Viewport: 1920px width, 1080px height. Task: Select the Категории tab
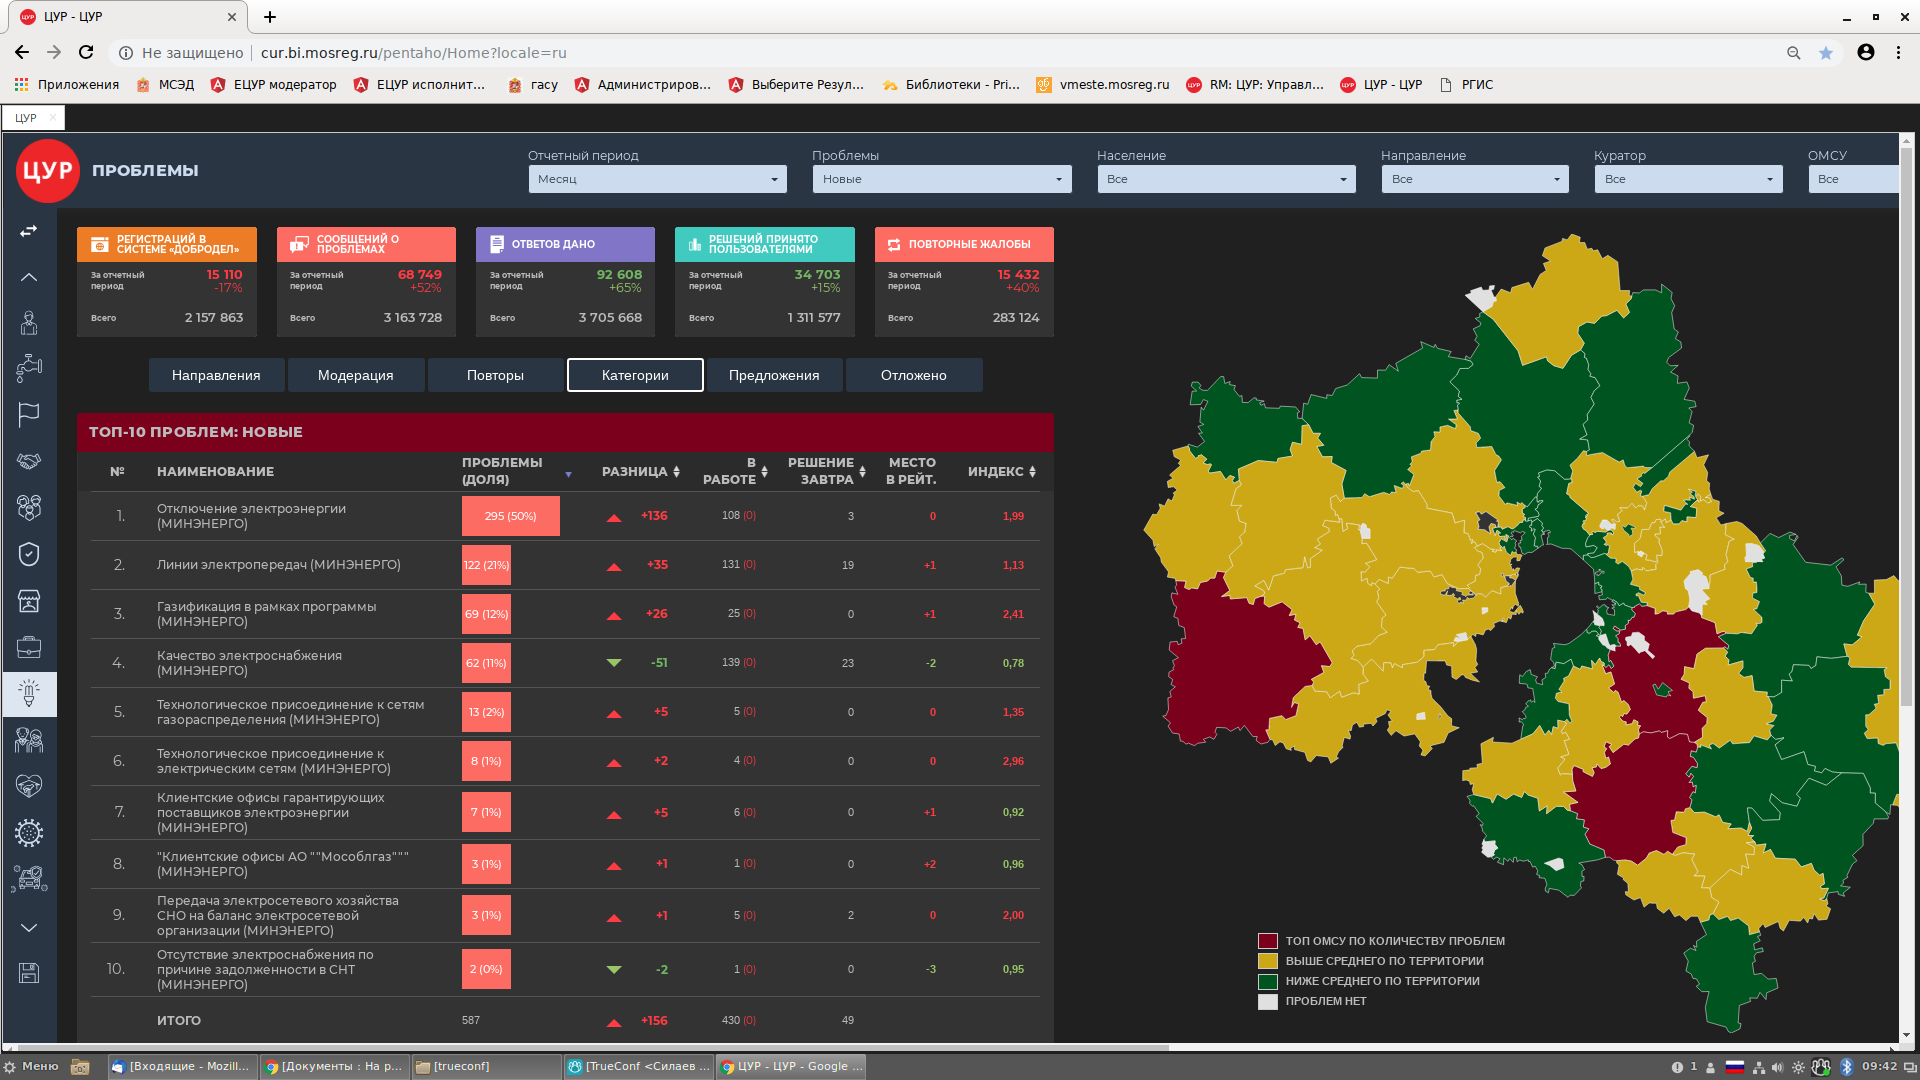click(x=635, y=375)
